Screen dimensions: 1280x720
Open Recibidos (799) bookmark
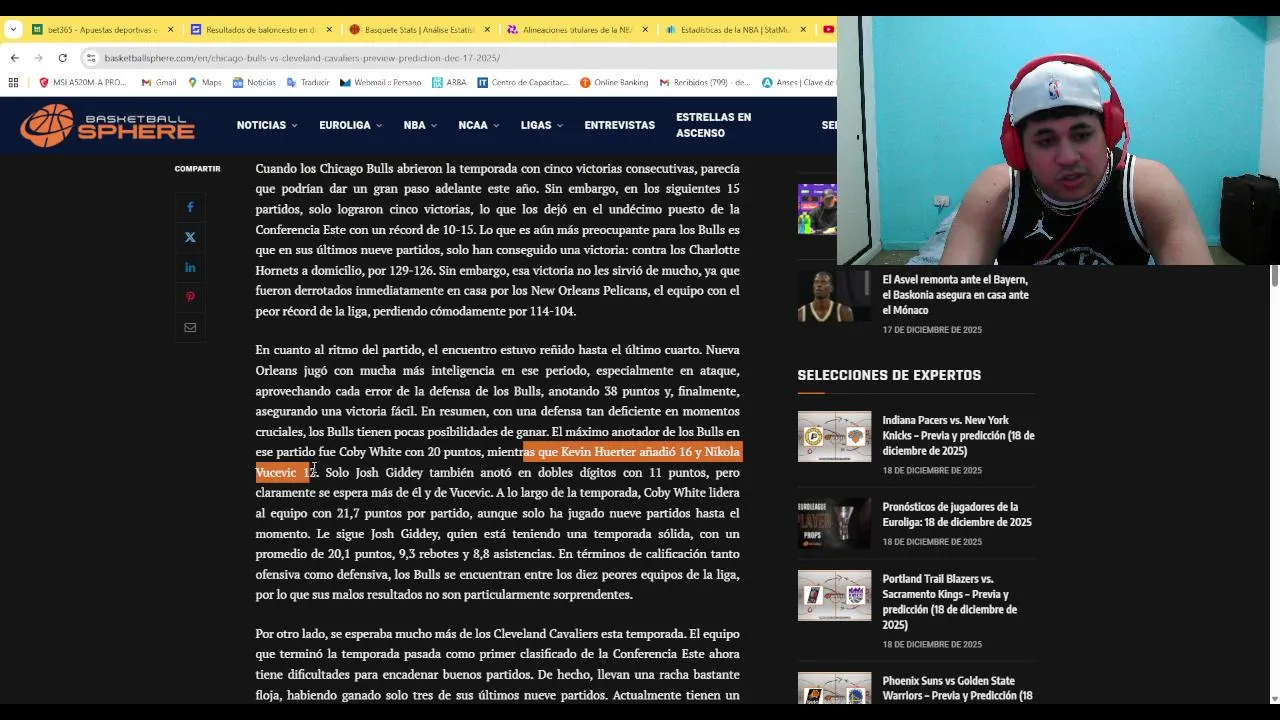tap(704, 82)
